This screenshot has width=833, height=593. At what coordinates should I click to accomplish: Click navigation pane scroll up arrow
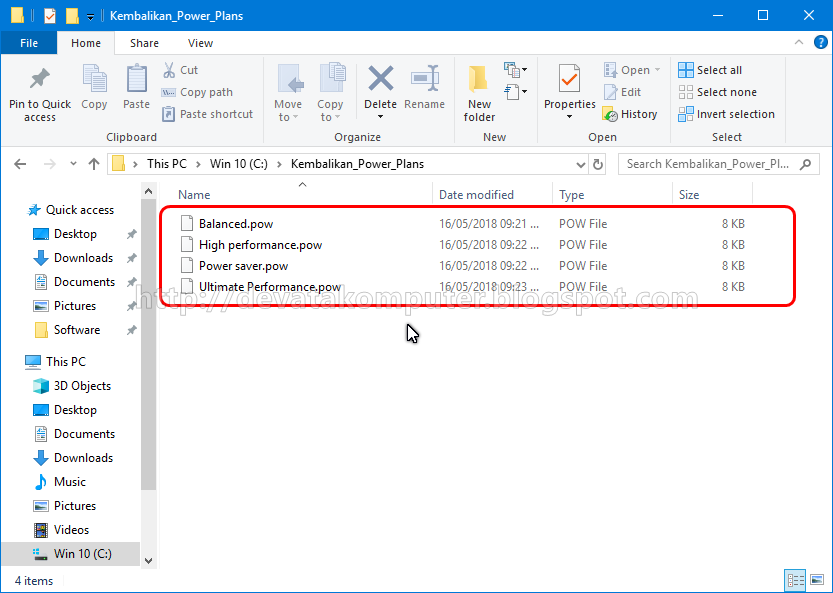[x=149, y=191]
